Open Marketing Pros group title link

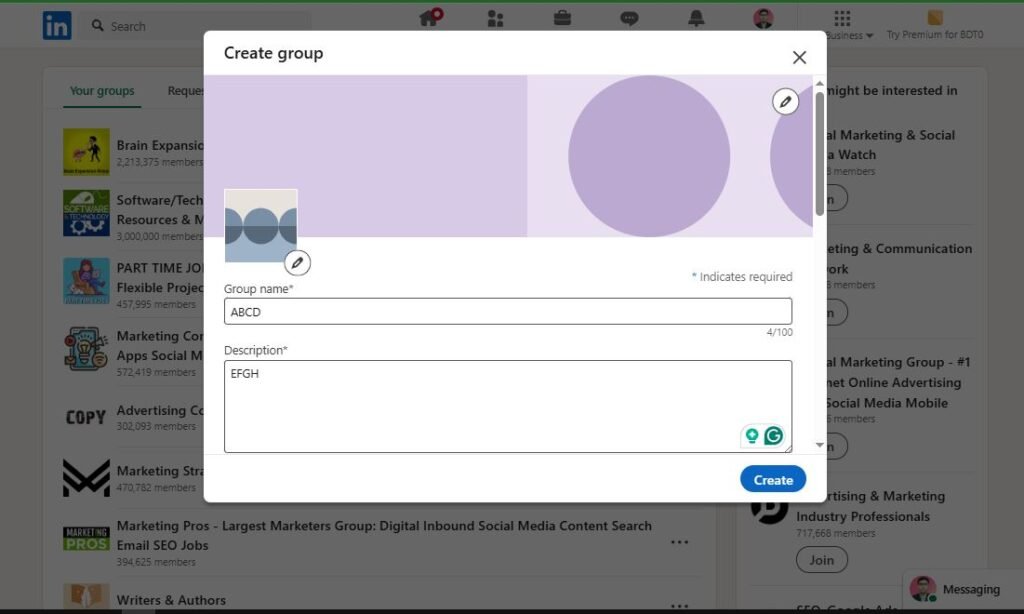click(x=384, y=535)
